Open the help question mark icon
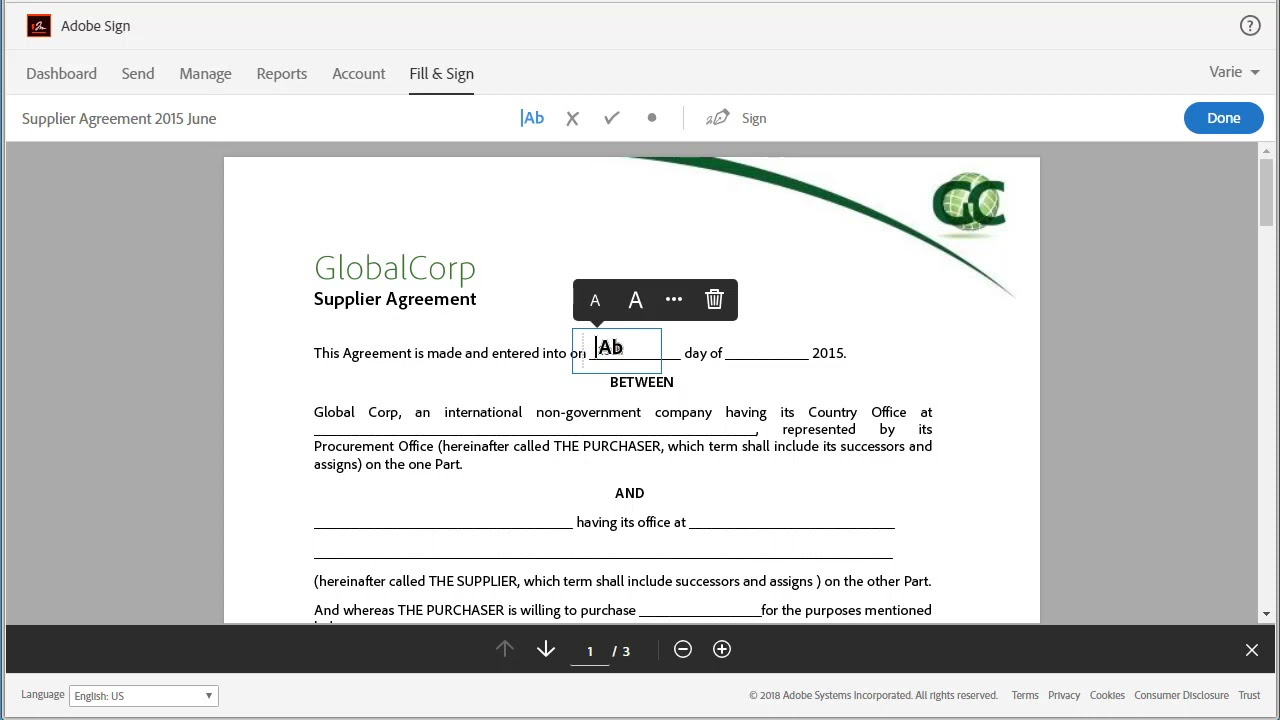Image resolution: width=1280 pixels, height=720 pixels. 1250,26
